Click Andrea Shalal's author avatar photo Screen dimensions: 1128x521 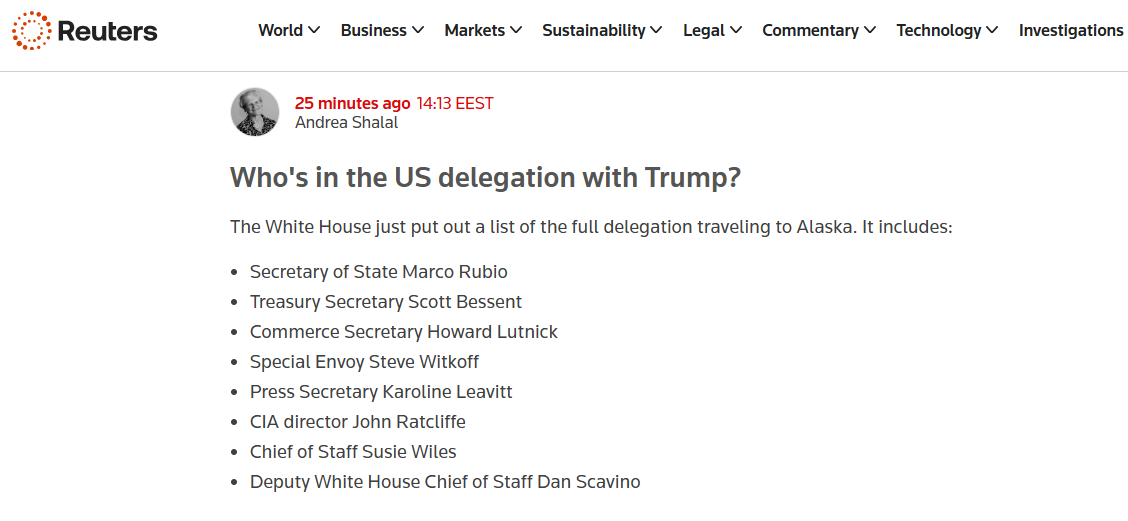(x=255, y=112)
